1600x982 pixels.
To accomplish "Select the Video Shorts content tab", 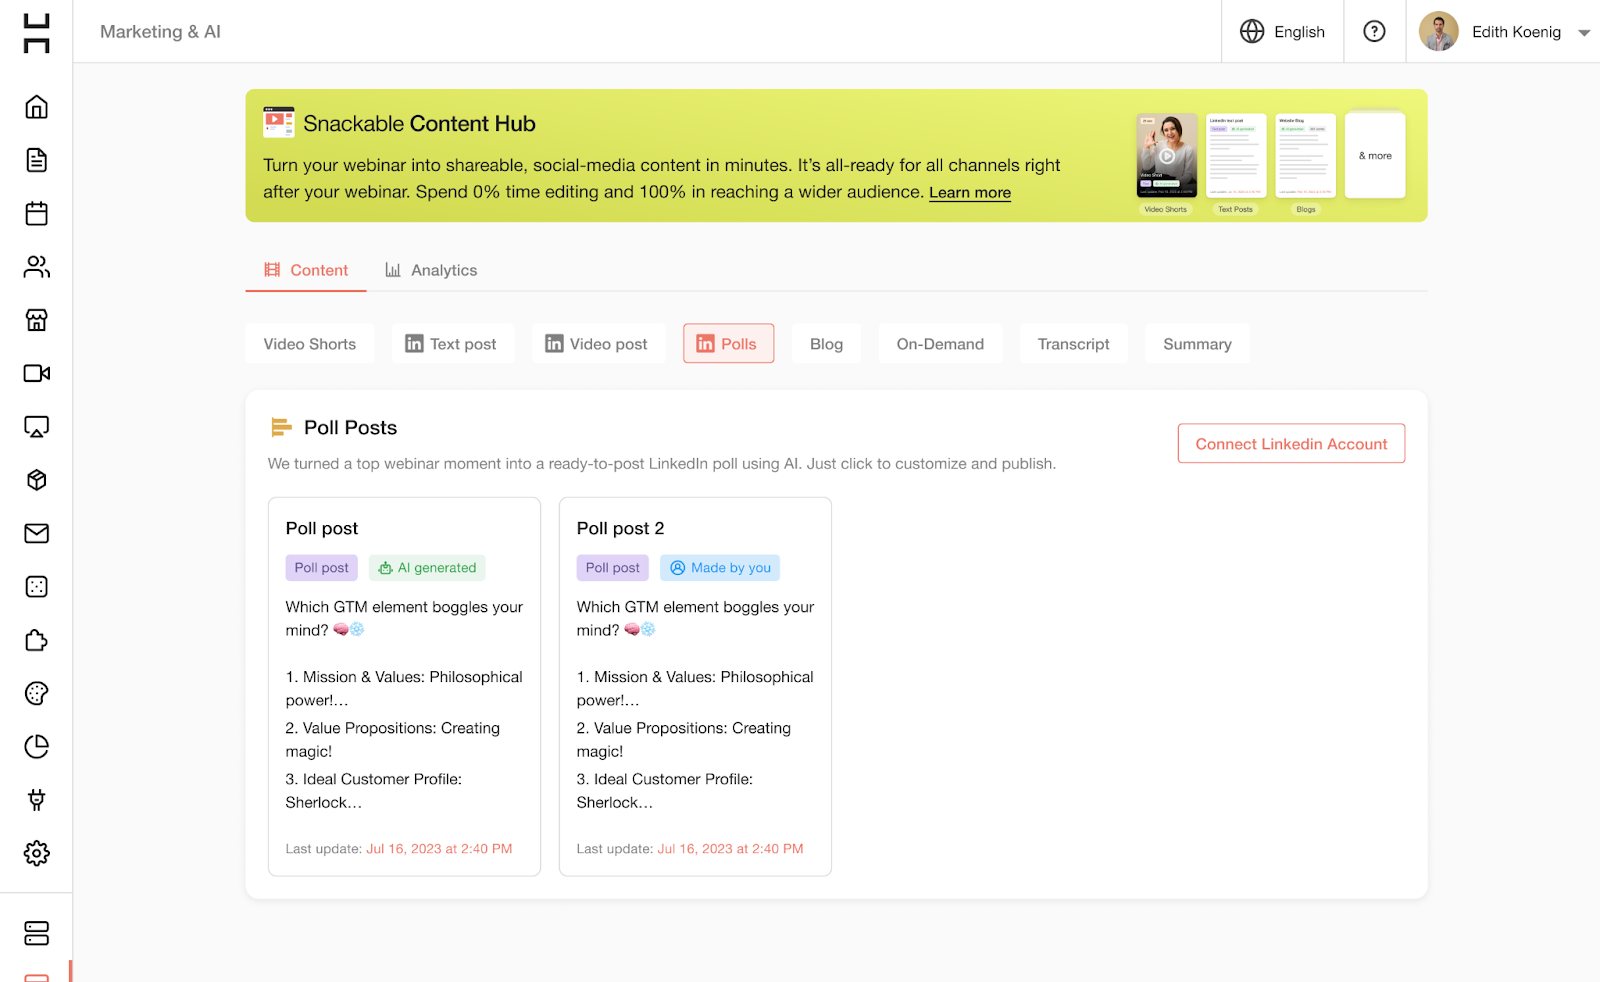I will coord(309,344).
